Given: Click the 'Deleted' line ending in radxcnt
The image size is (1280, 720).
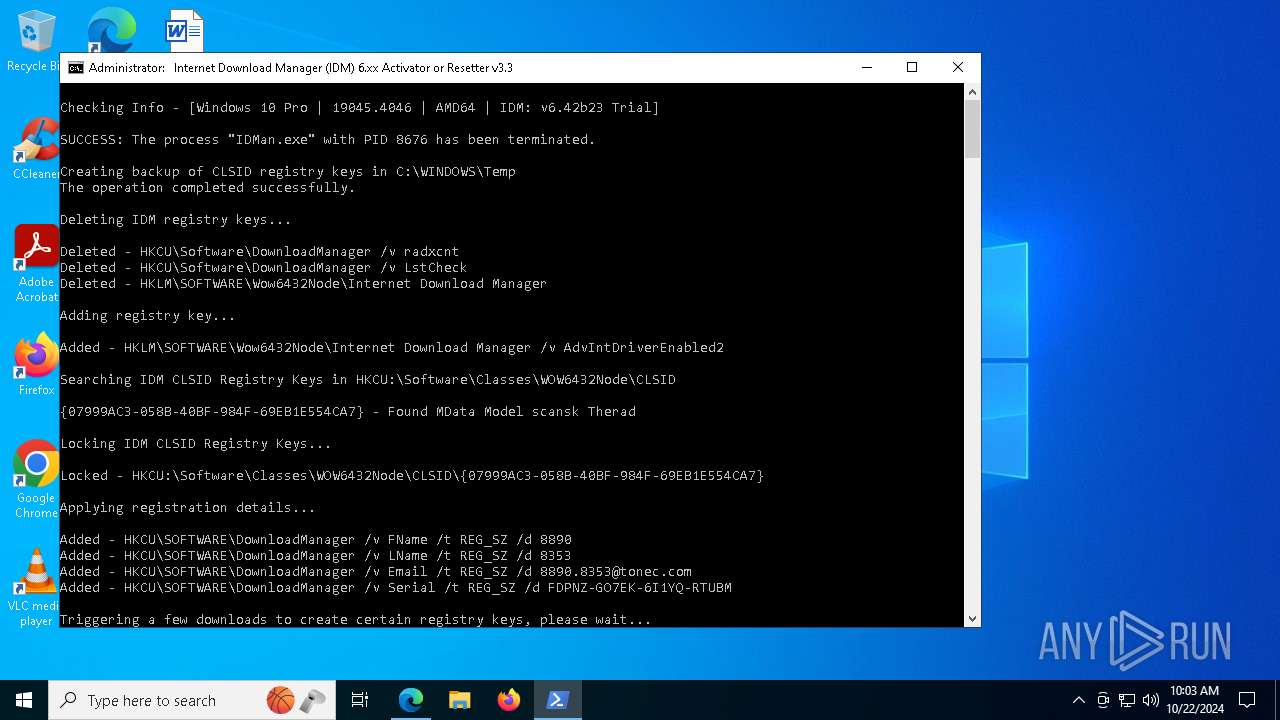Looking at the screenshot, I should tap(260, 252).
